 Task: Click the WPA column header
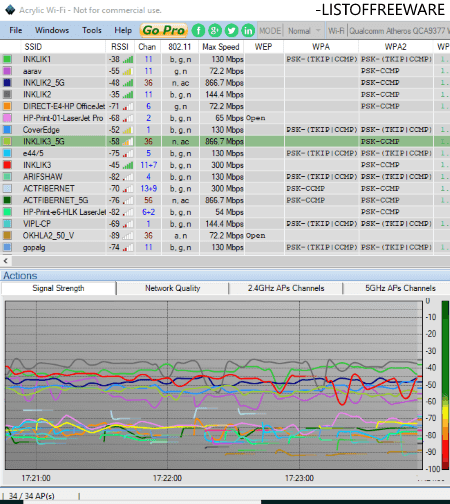click(x=321, y=47)
